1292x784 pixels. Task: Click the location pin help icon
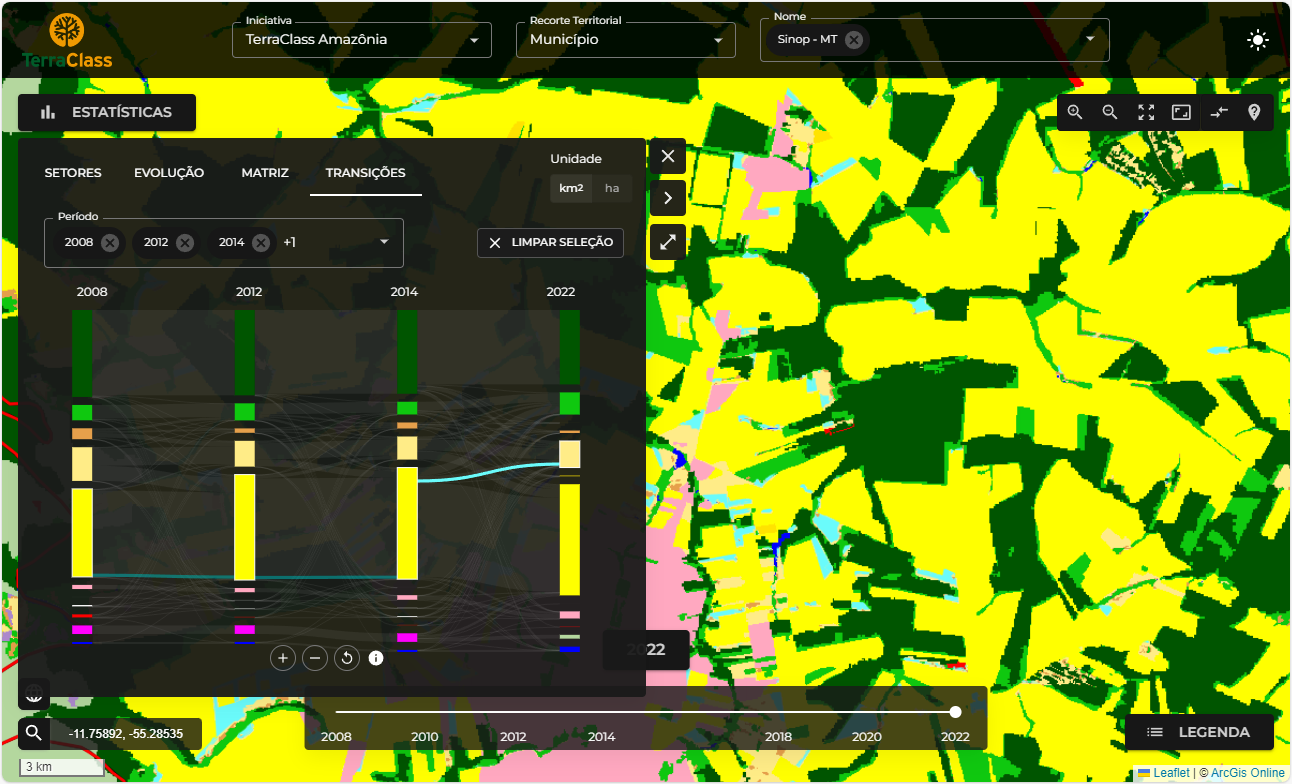point(1254,113)
